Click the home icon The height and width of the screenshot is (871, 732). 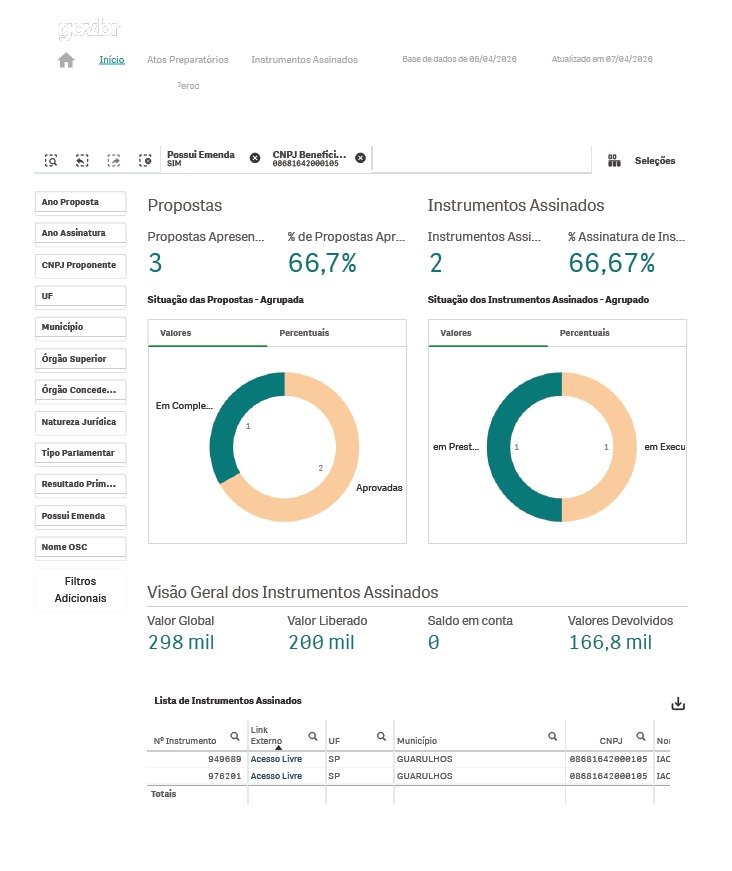[66, 60]
